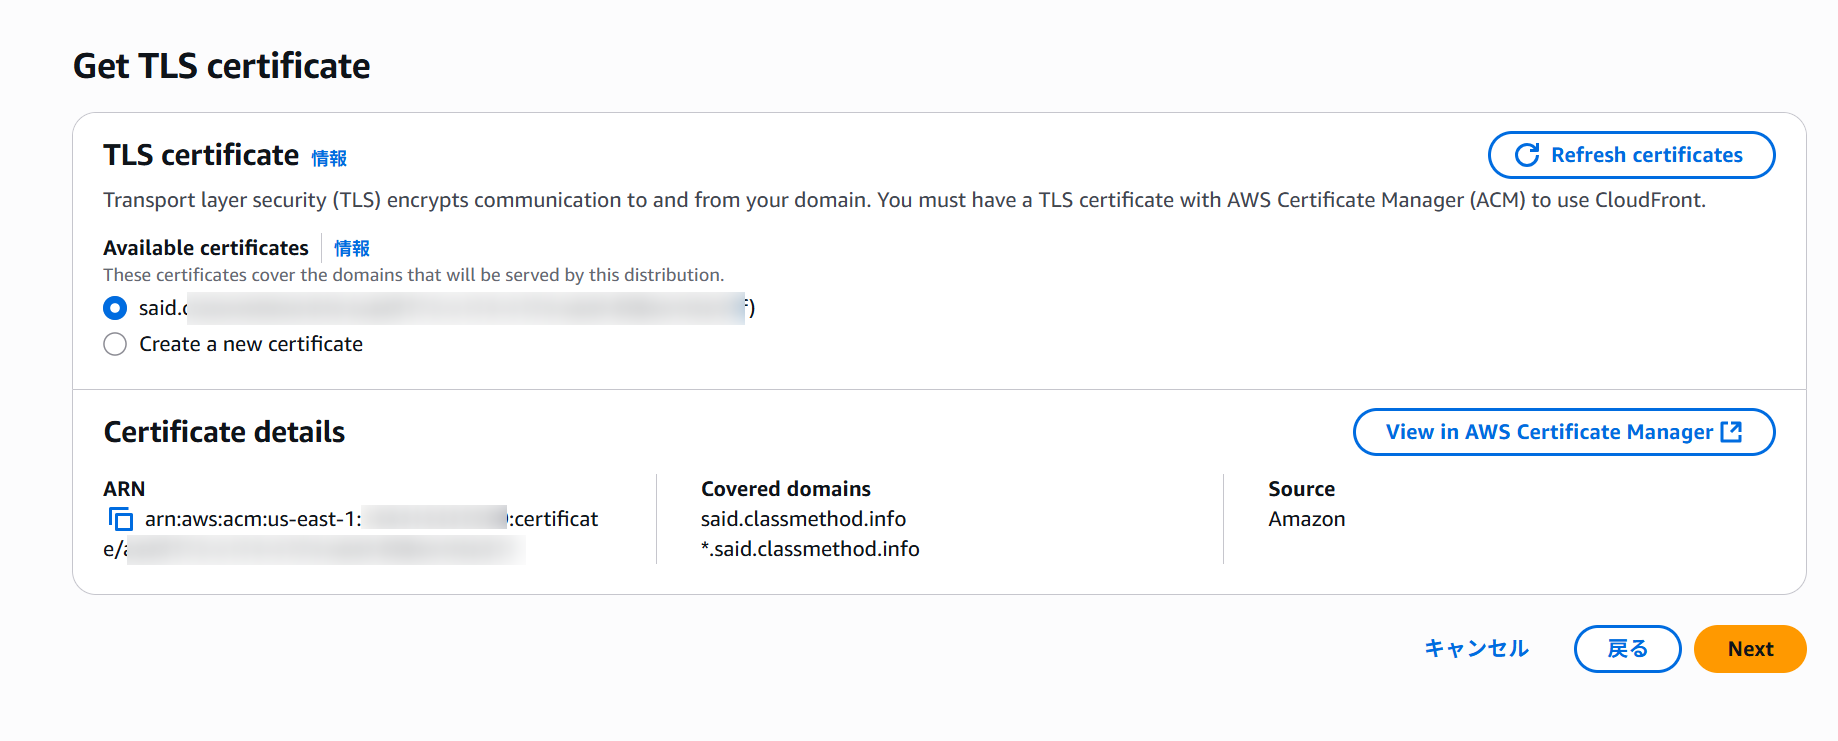This screenshot has width=1838, height=741.
Task: Choose the Create a new certificate radio button
Action: click(x=115, y=344)
